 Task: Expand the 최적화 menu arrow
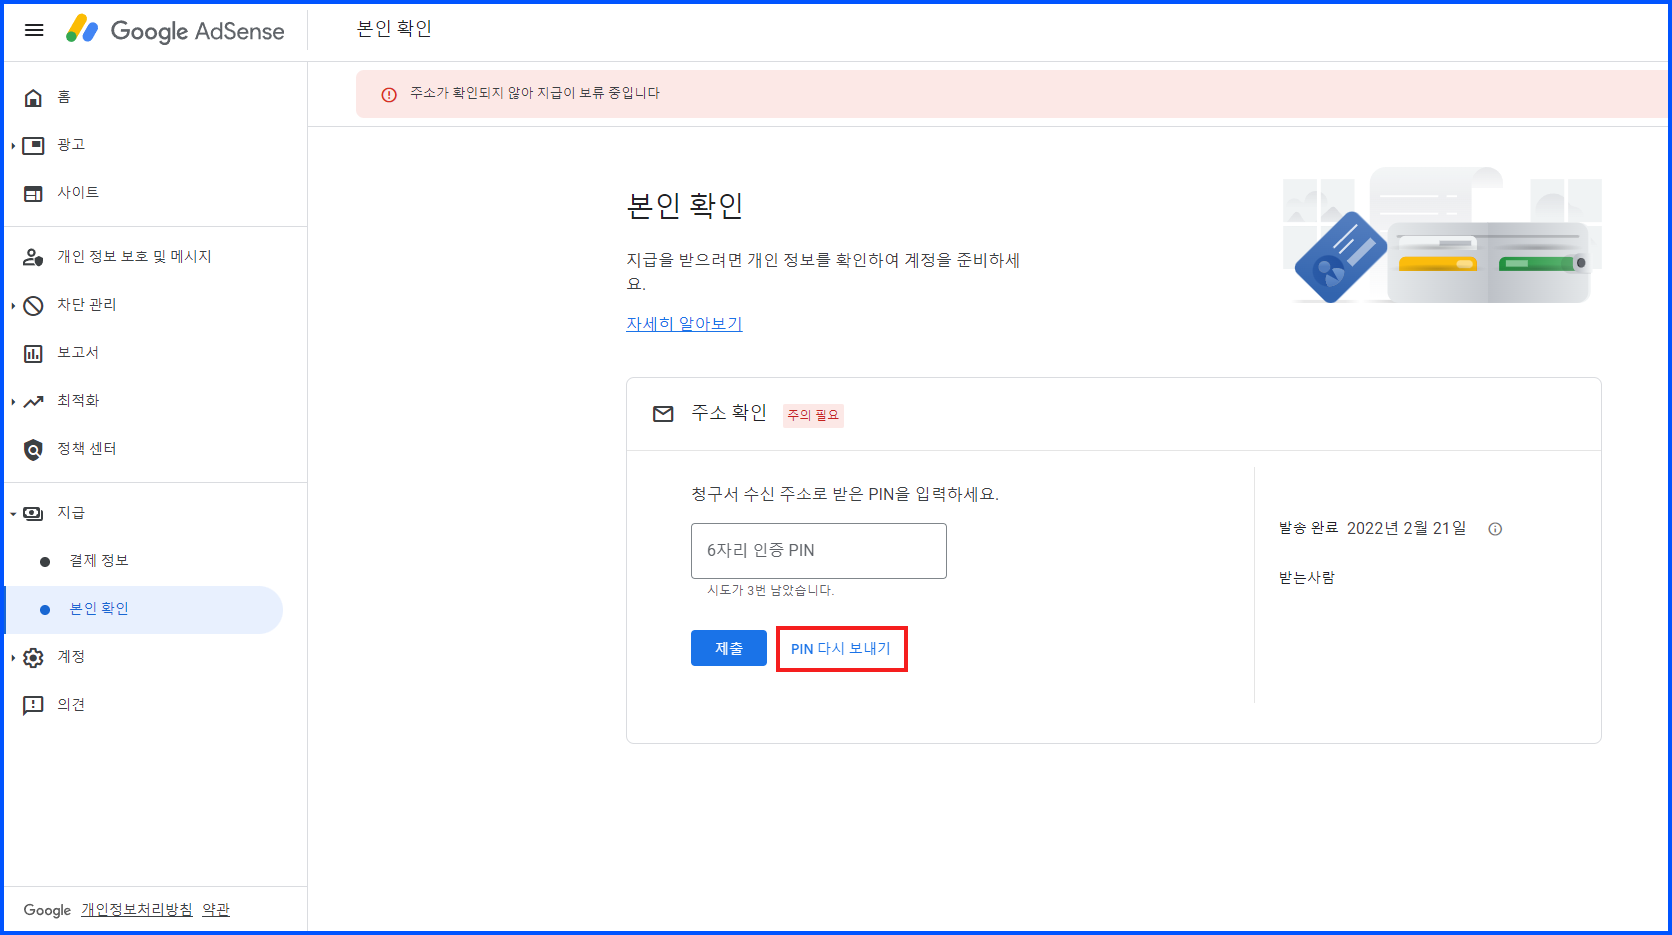[13, 402]
